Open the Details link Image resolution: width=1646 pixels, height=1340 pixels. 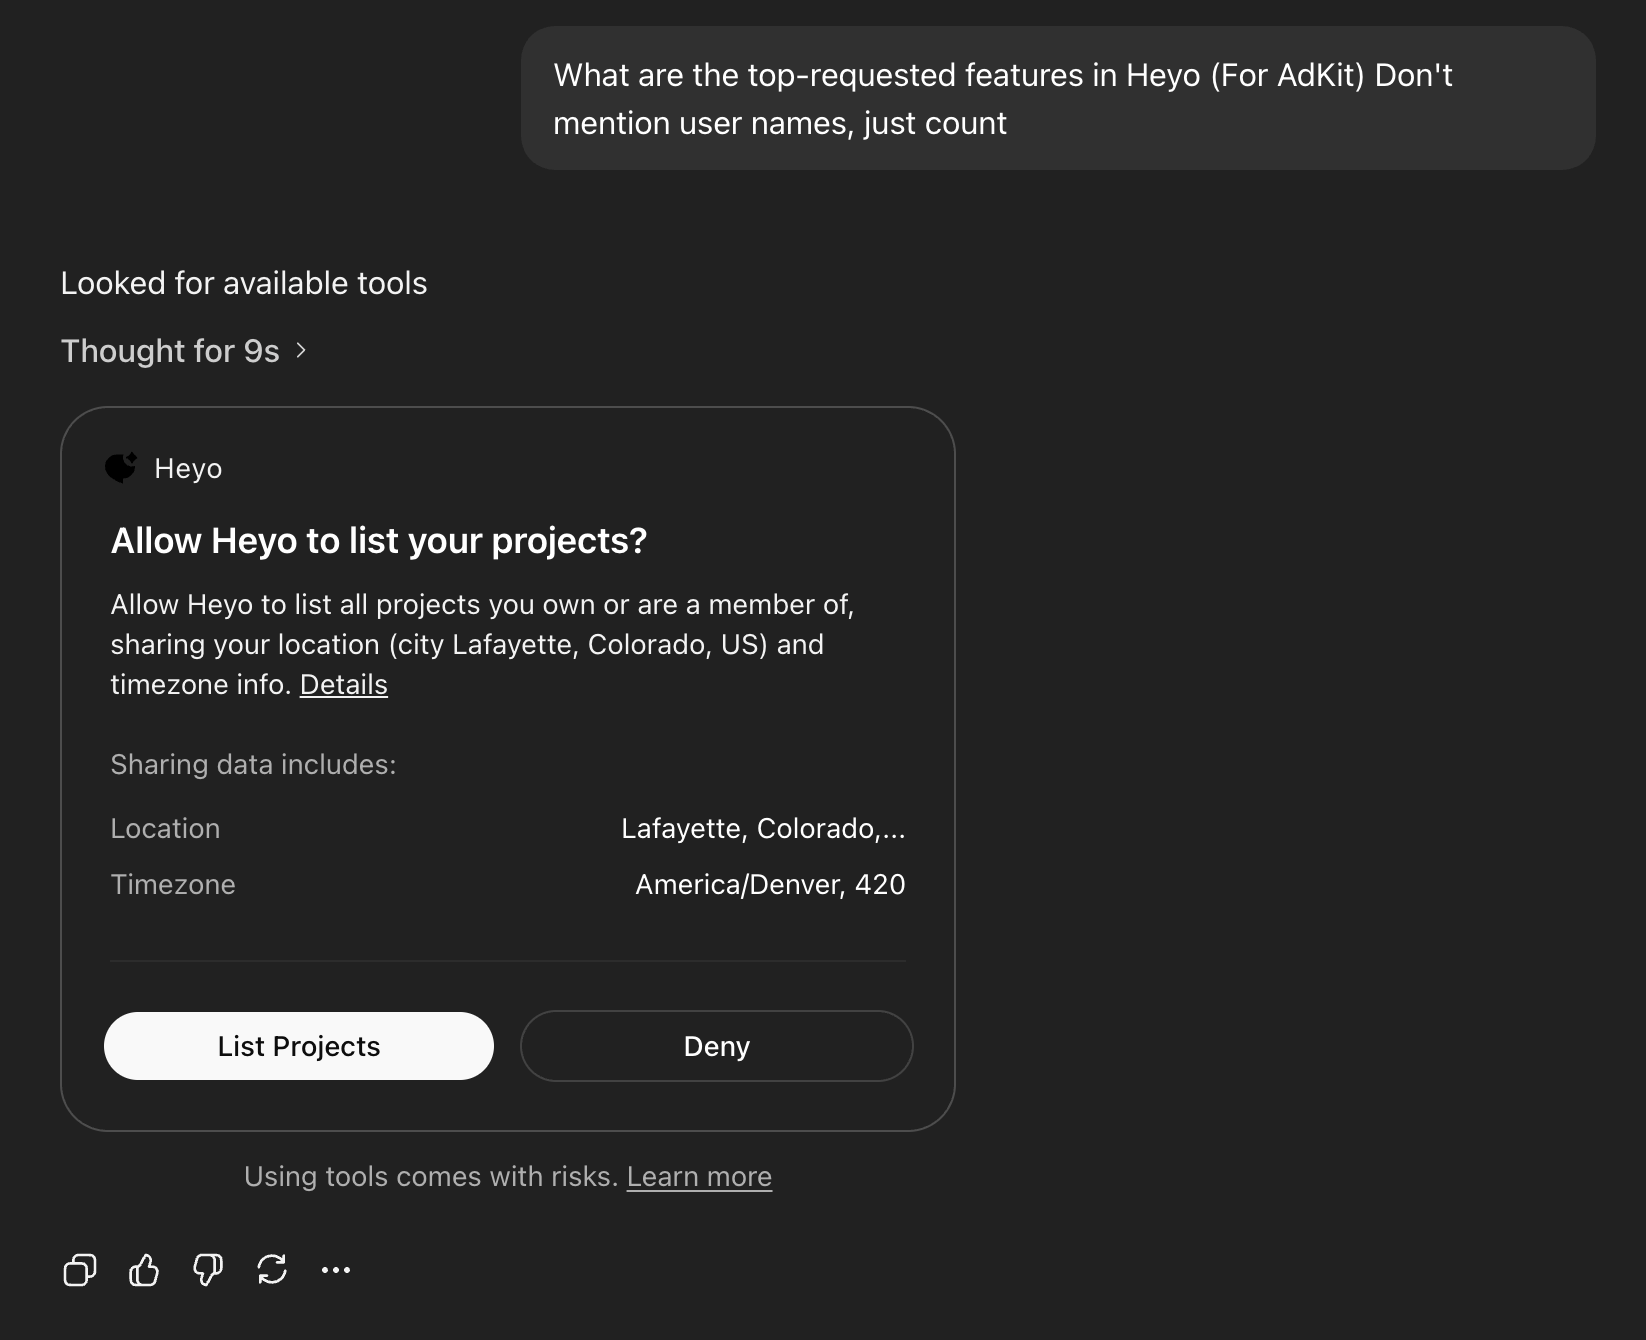(x=343, y=684)
